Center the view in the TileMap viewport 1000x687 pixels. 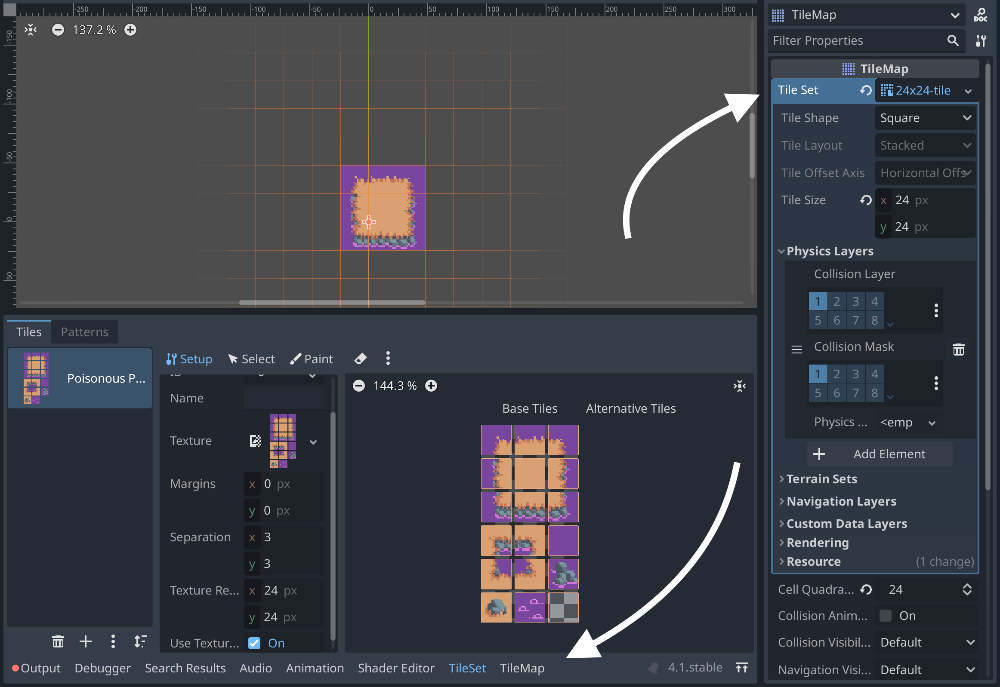(x=31, y=30)
